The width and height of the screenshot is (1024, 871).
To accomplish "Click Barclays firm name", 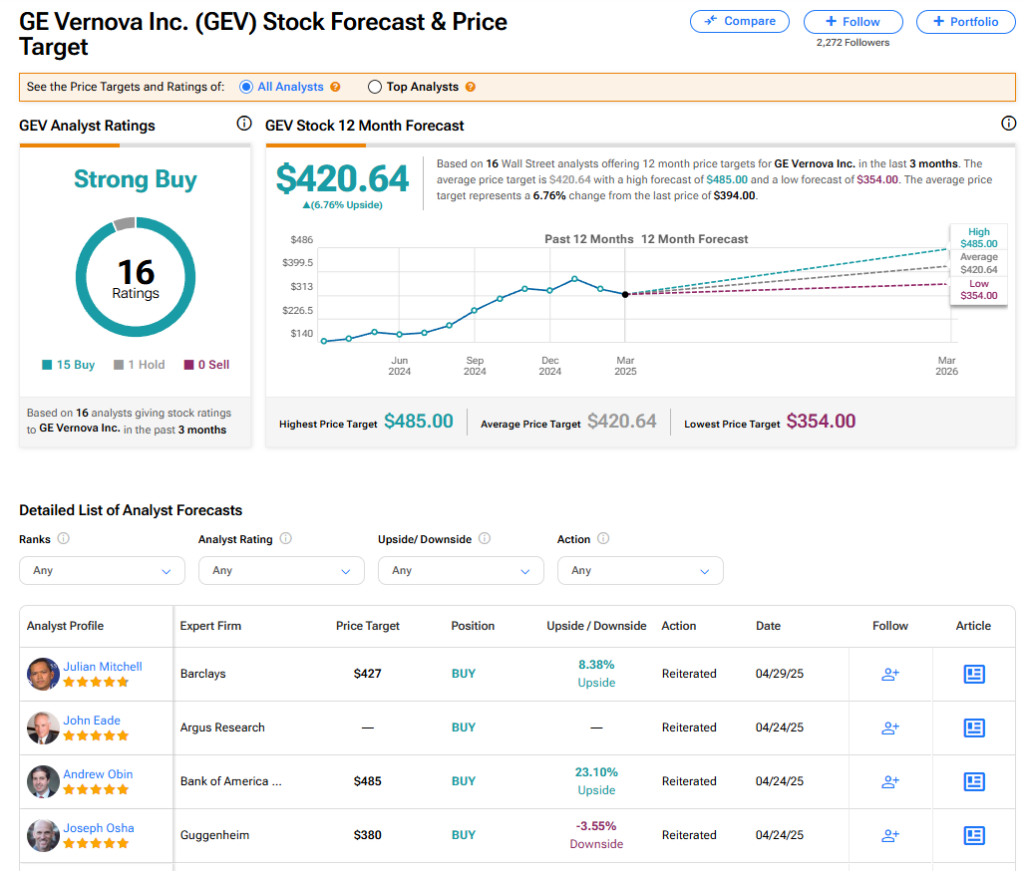I will [x=203, y=674].
